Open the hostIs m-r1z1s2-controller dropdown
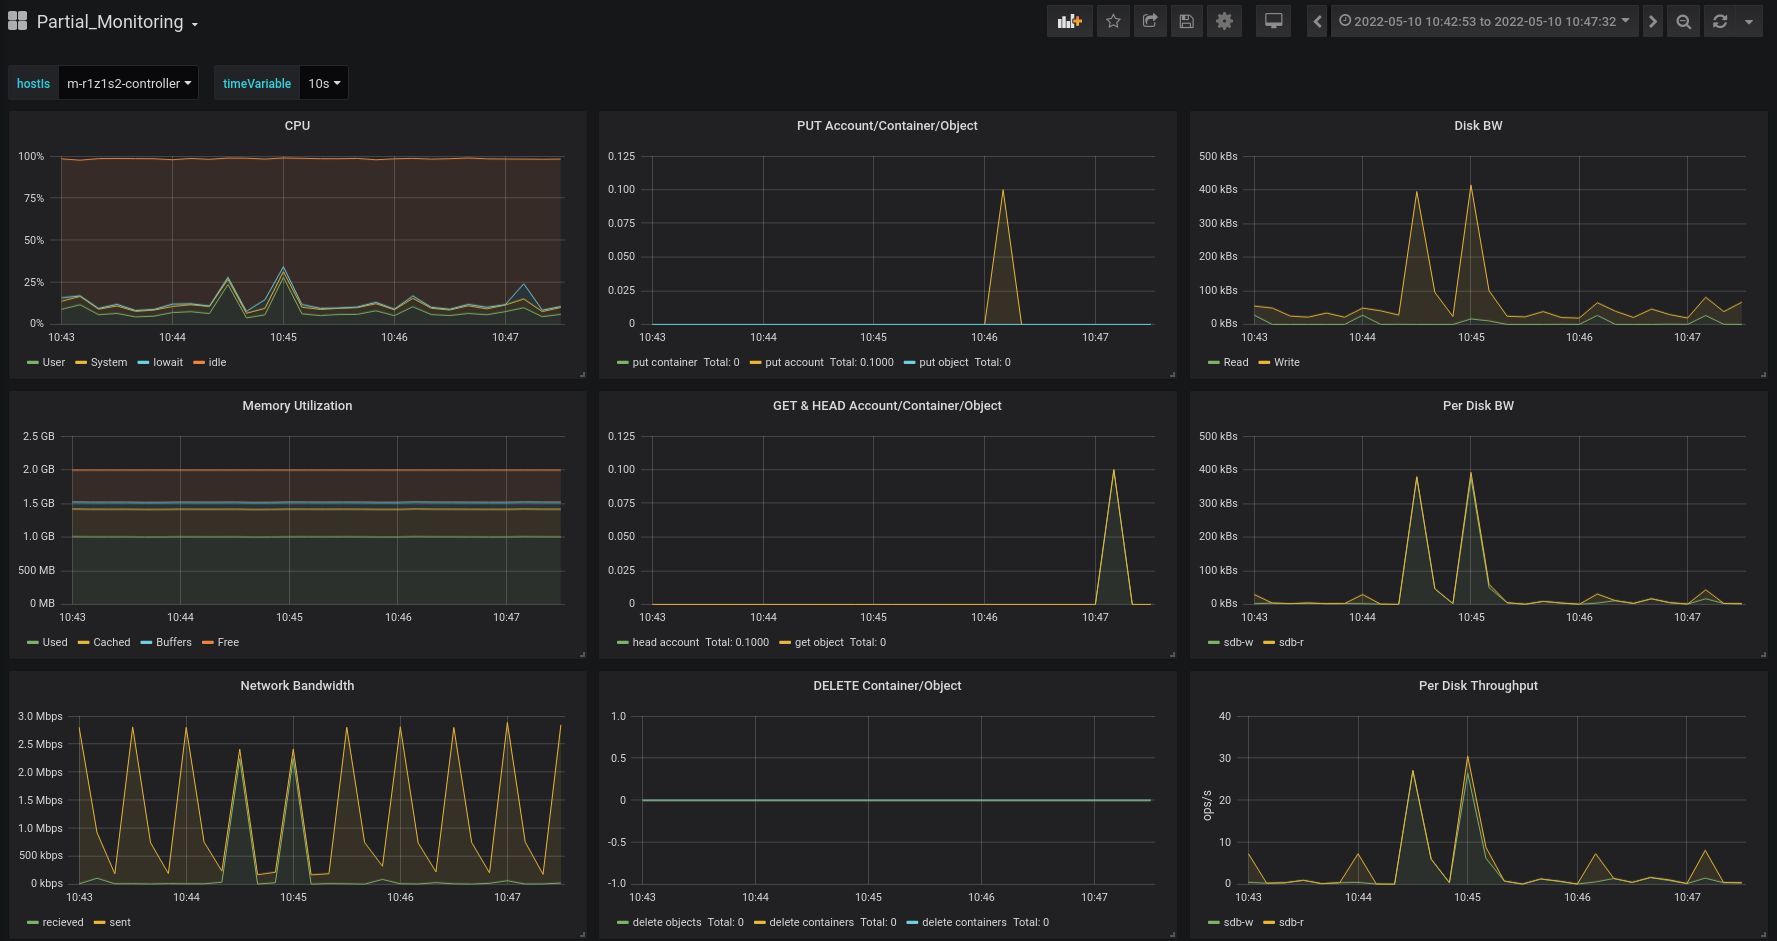The width and height of the screenshot is (1777, 941). pyautogui.click(x=128, y=83)
